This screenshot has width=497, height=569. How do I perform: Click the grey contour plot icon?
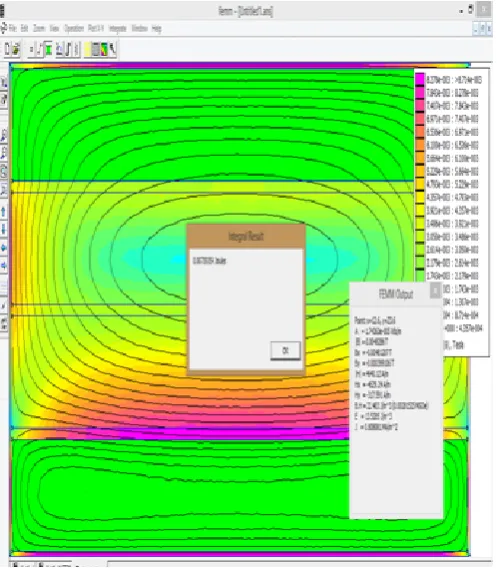(x=96, y=49)
